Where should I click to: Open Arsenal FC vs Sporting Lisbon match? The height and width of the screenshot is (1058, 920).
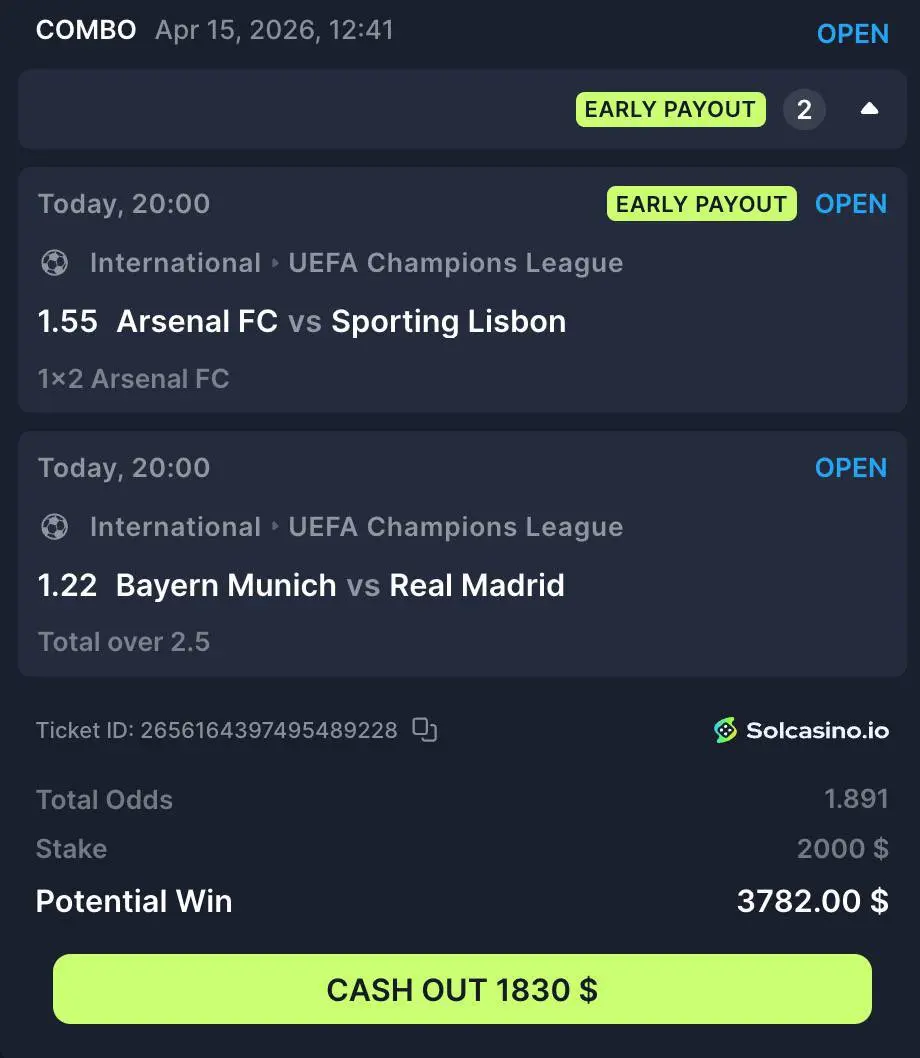click(342, 321)
